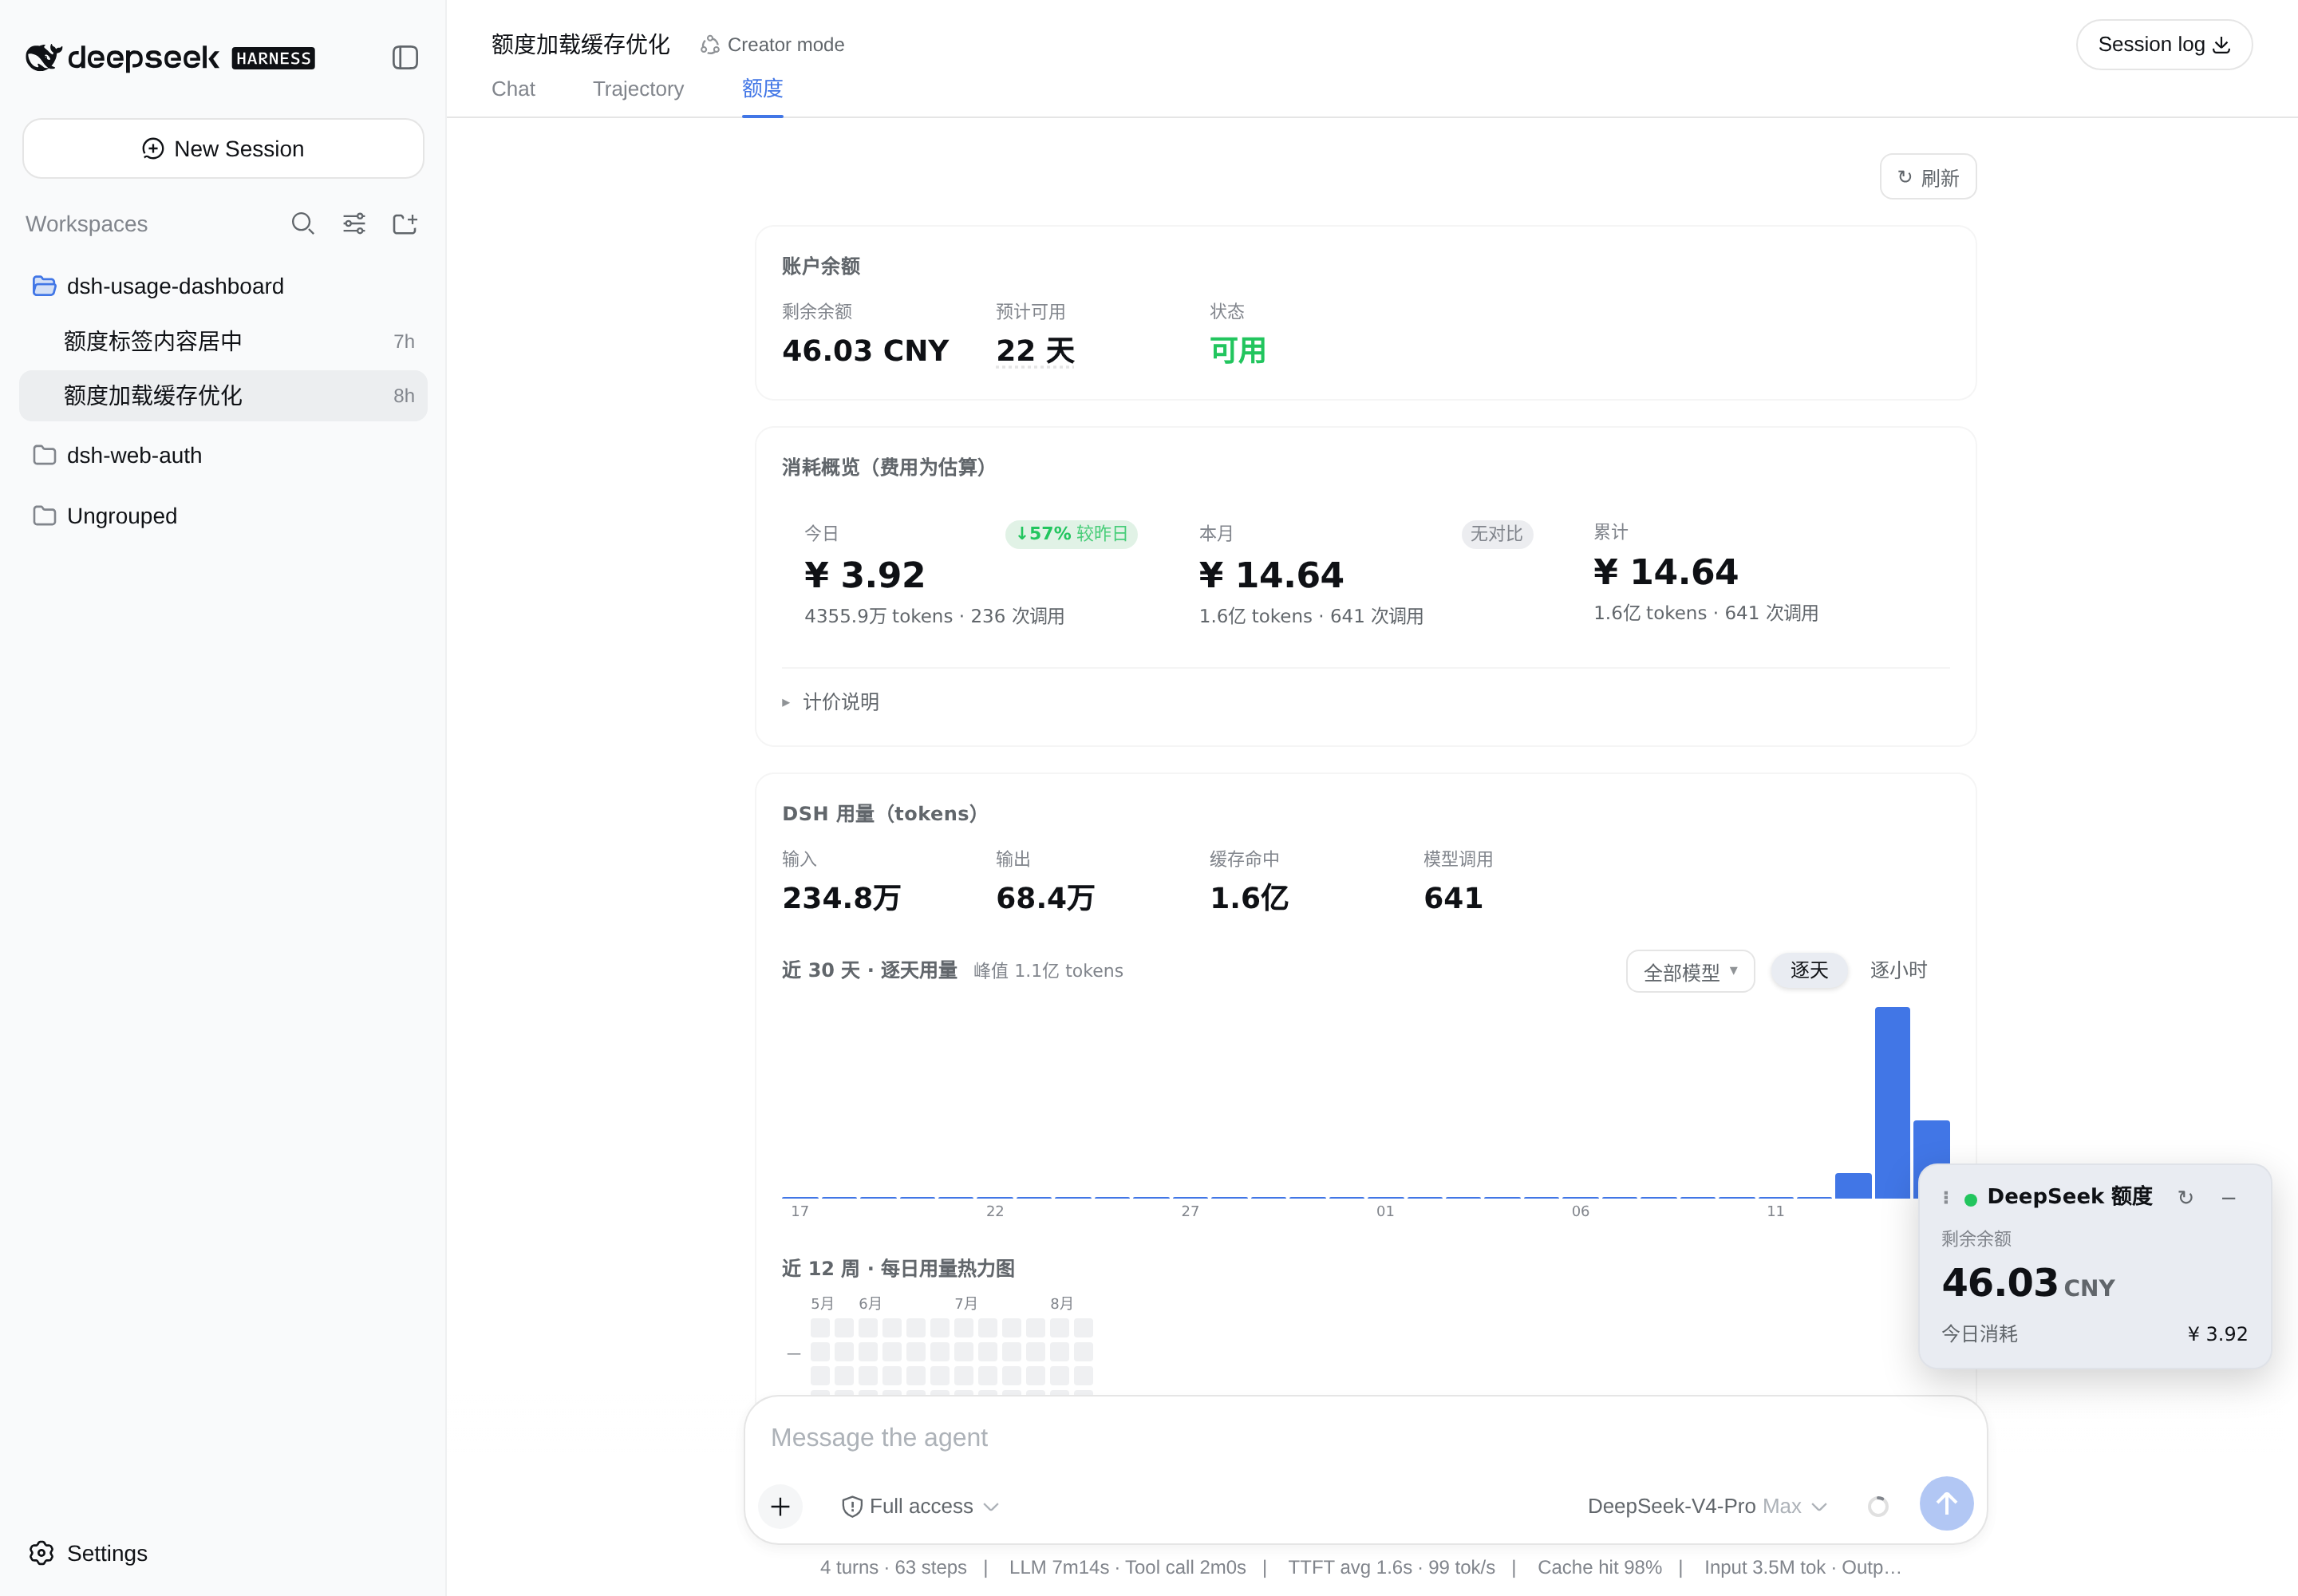The image size is (2298, 1596).
Task: Focus the Message the agent input
Action: 1365,1438
